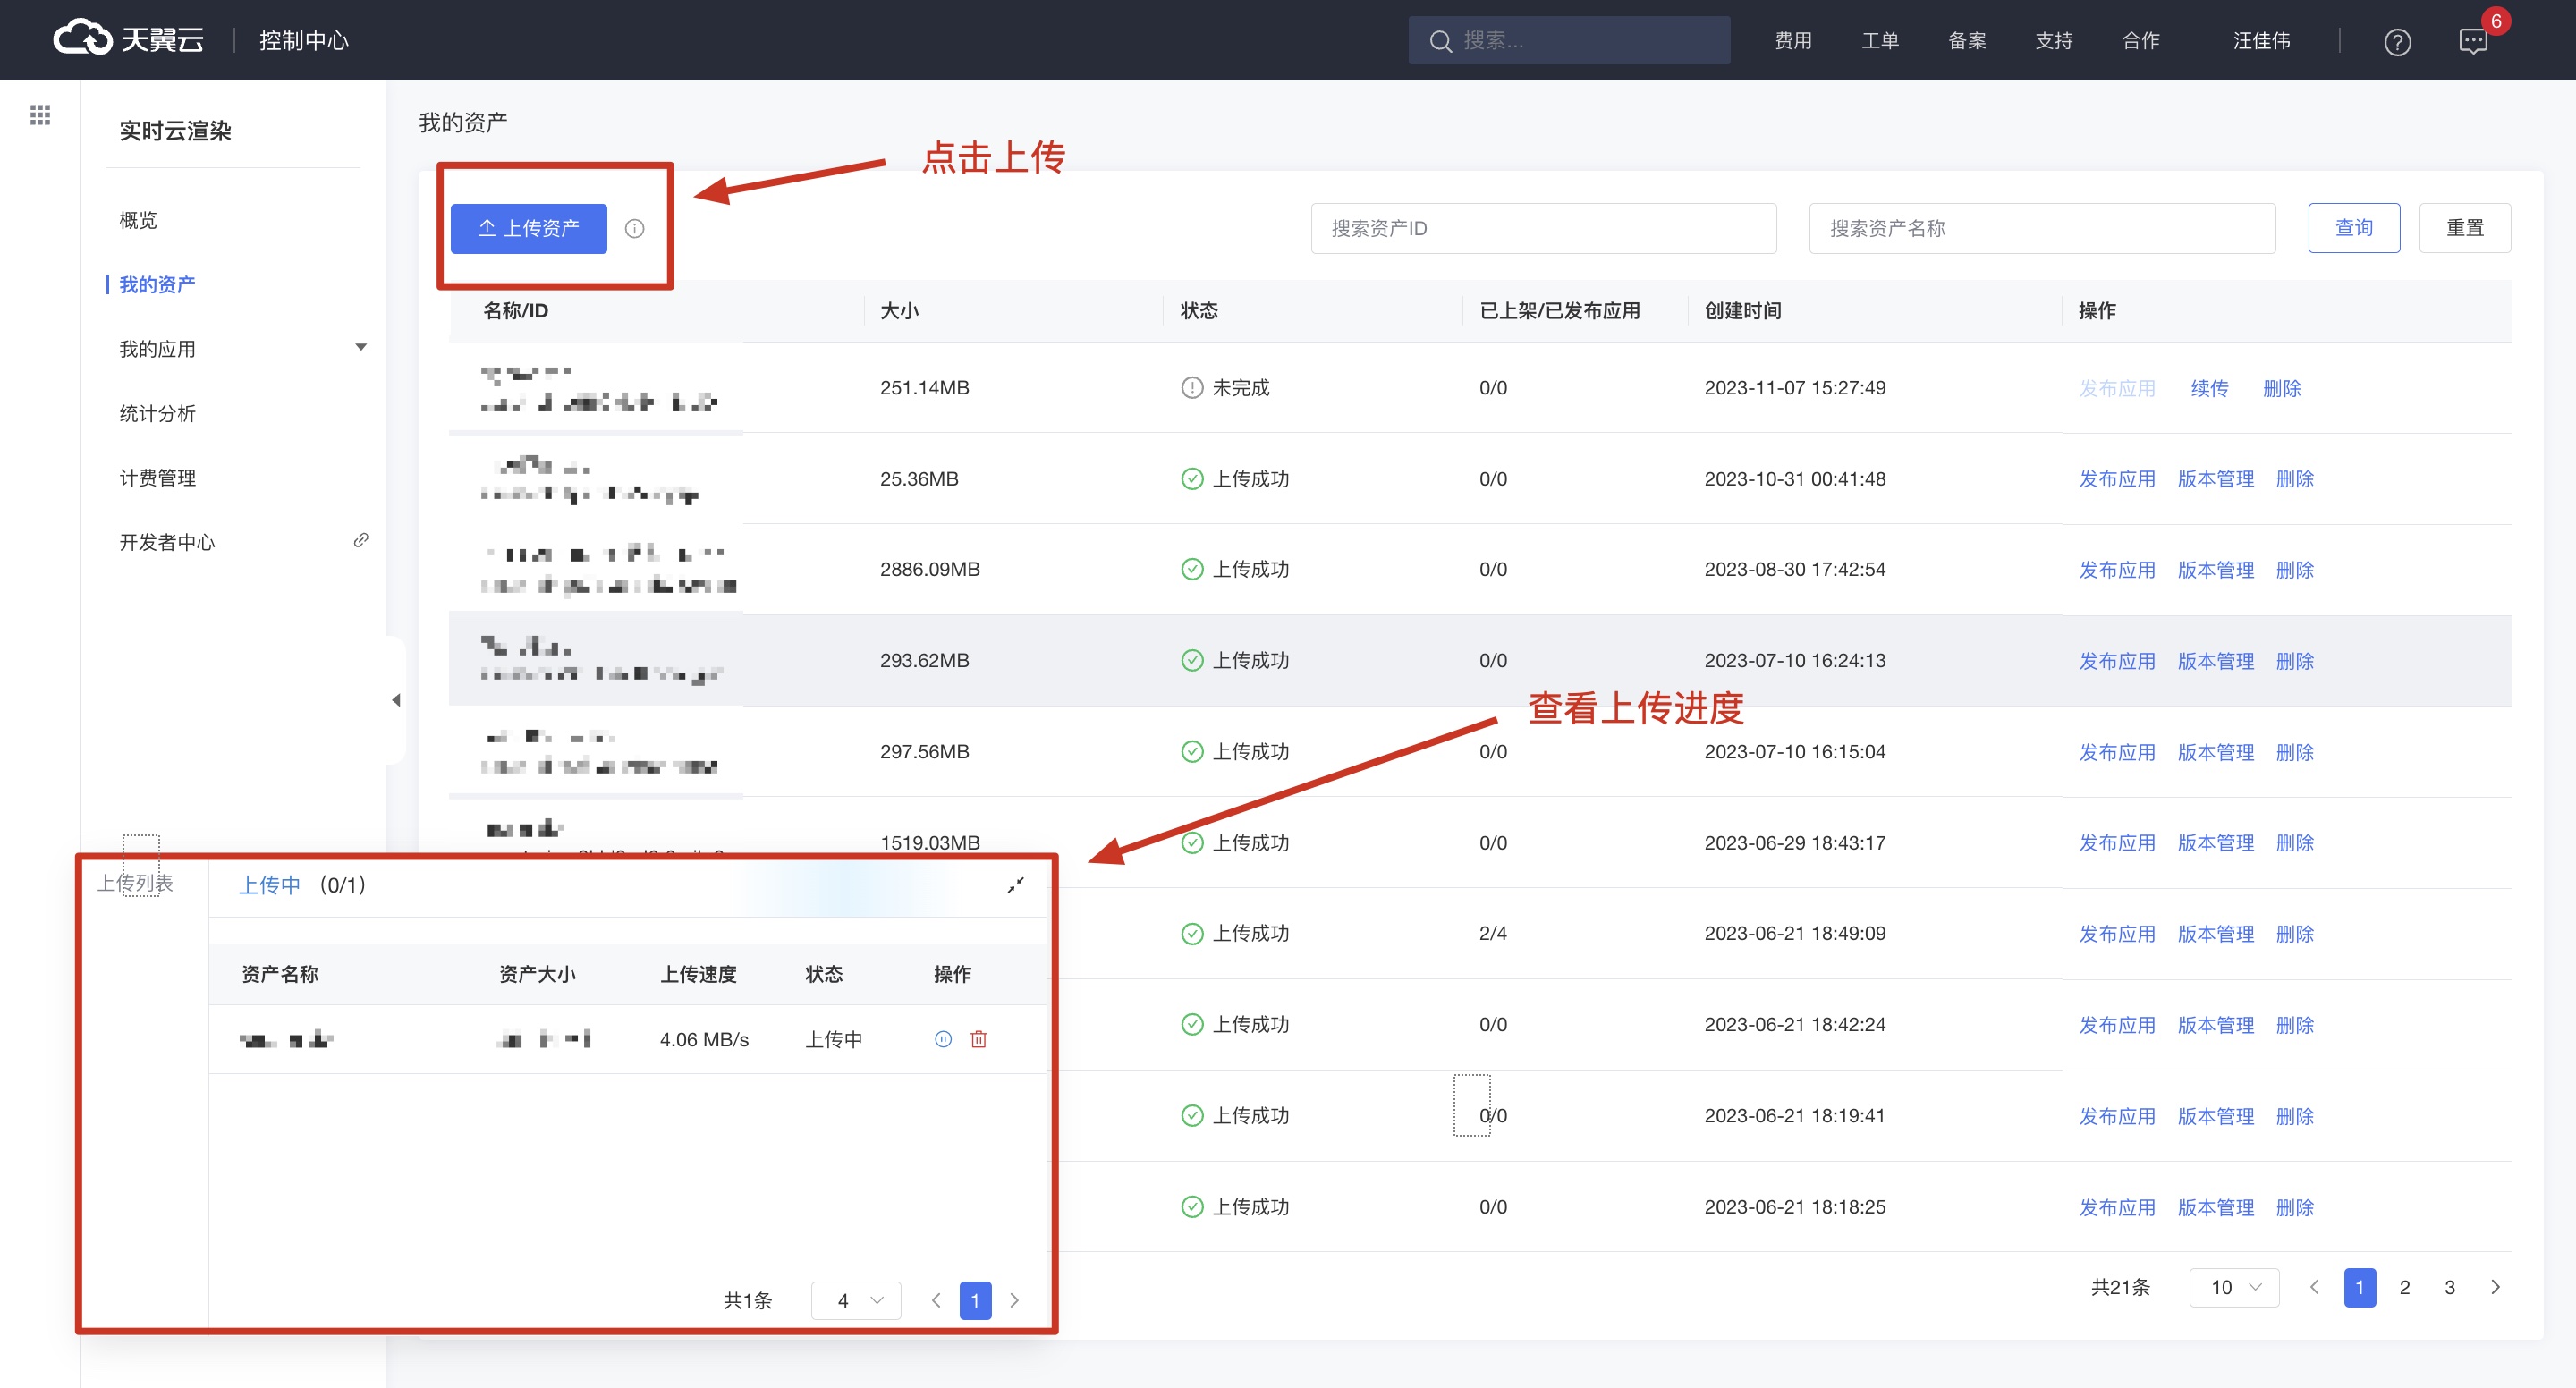Pause the uploading asset in upload list
Viewport: 2576px width, 1388px height.
click(x=942, y=1039)
